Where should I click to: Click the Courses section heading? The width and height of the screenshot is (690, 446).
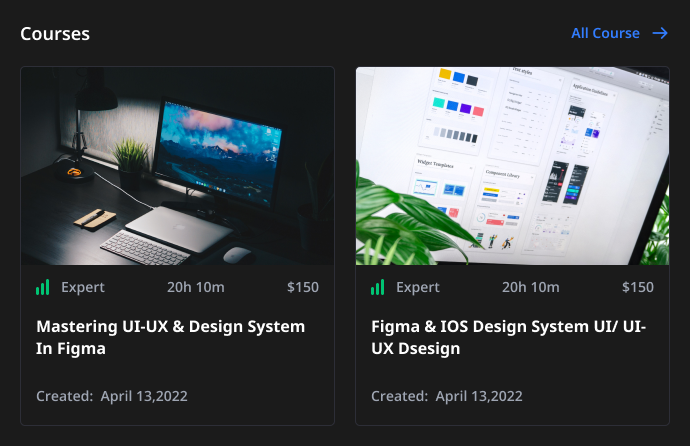[55, 34]
